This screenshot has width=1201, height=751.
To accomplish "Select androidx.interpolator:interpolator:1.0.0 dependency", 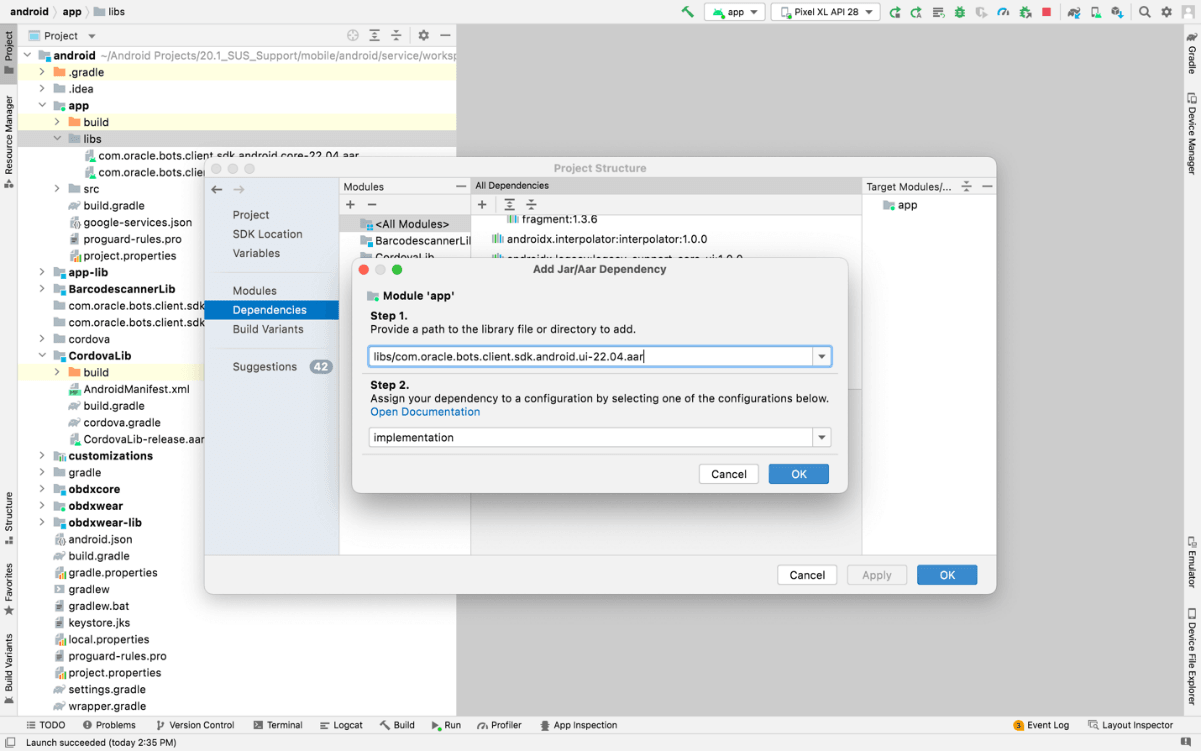I will (x=599, y=239).
